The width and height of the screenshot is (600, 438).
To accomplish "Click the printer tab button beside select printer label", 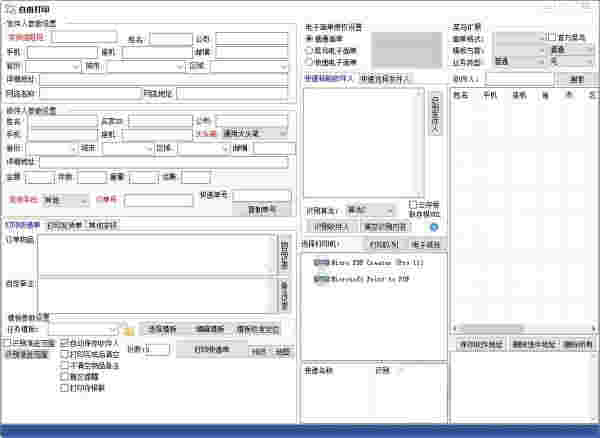I will click(384, 244).
